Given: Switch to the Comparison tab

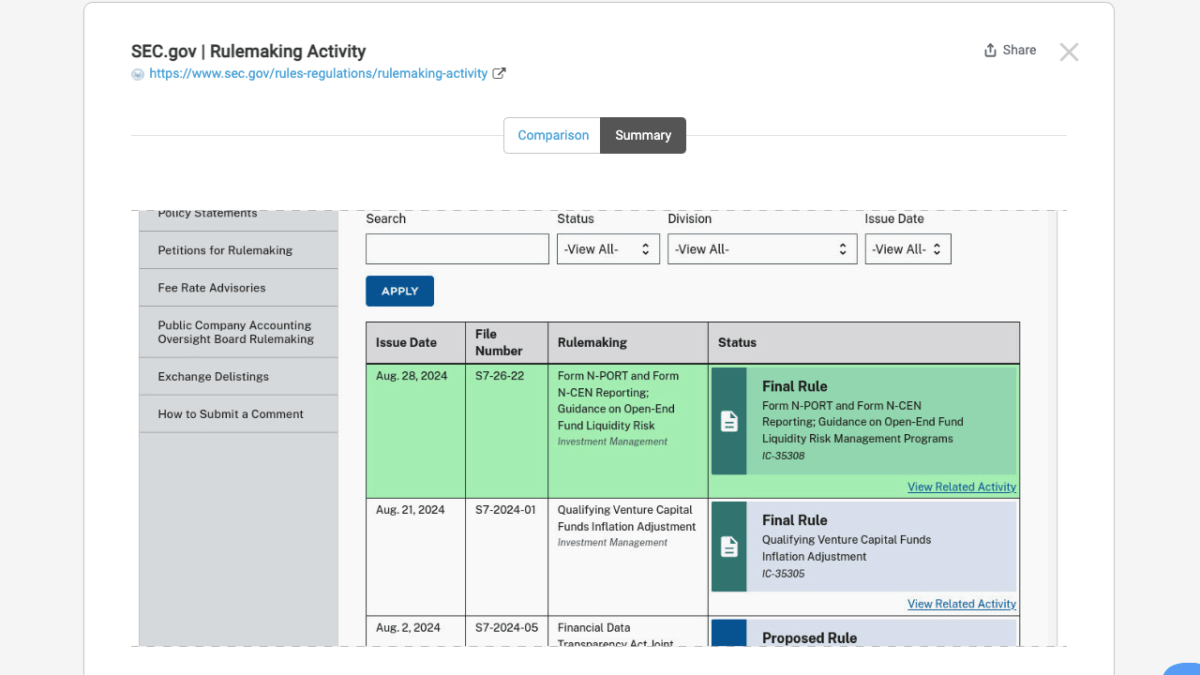Looking at the screenshot, I should click(552, 135).
